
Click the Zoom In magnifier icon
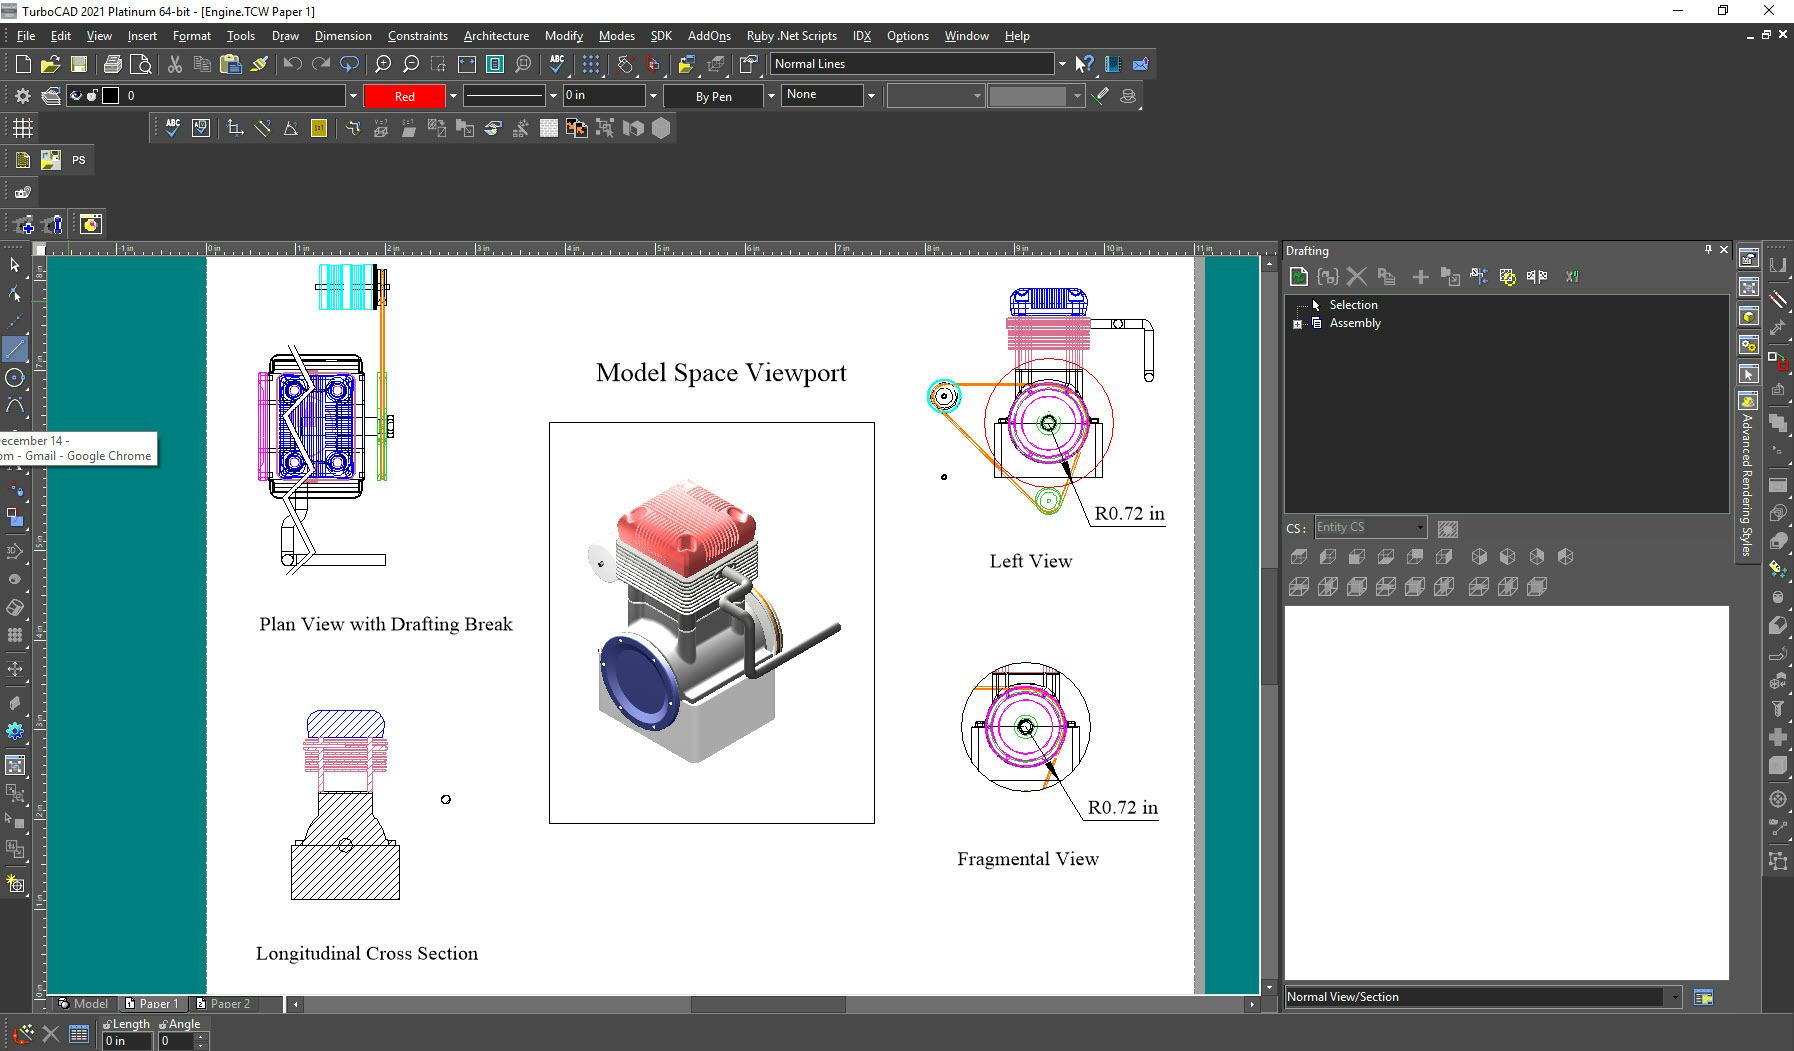[382, 64]
